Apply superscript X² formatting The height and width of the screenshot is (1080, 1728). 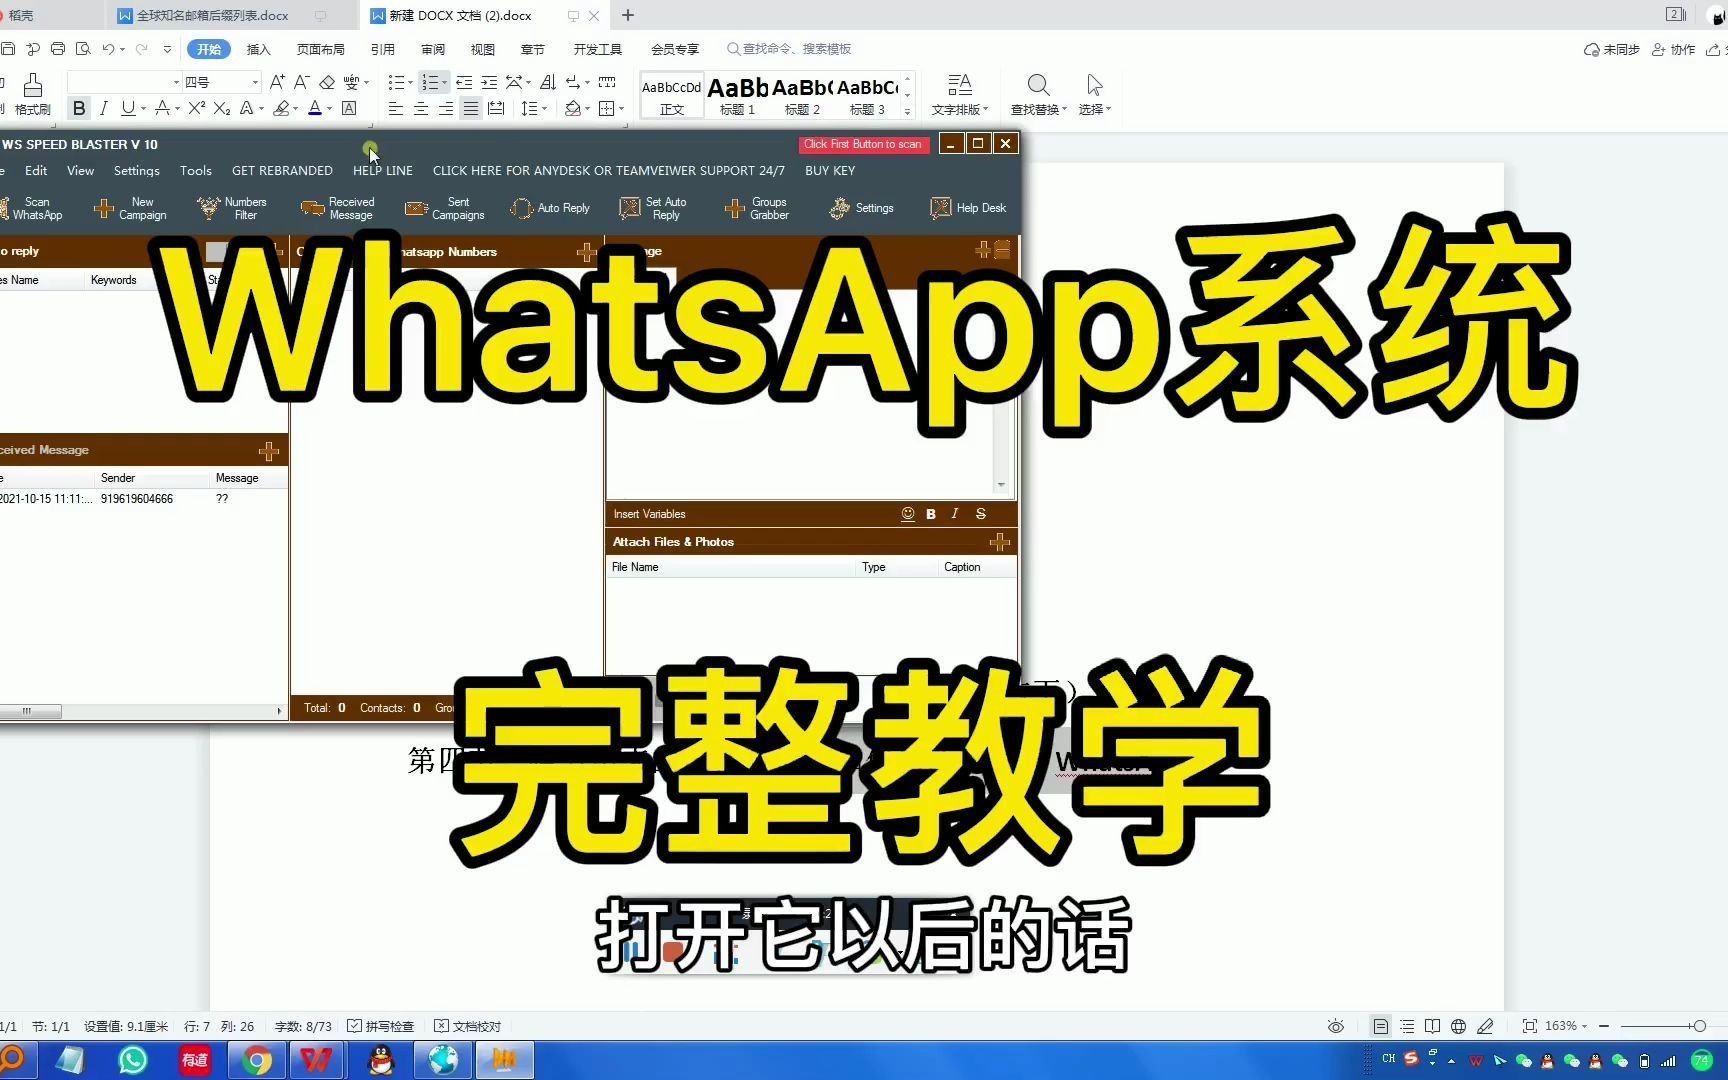pos(196,108)
